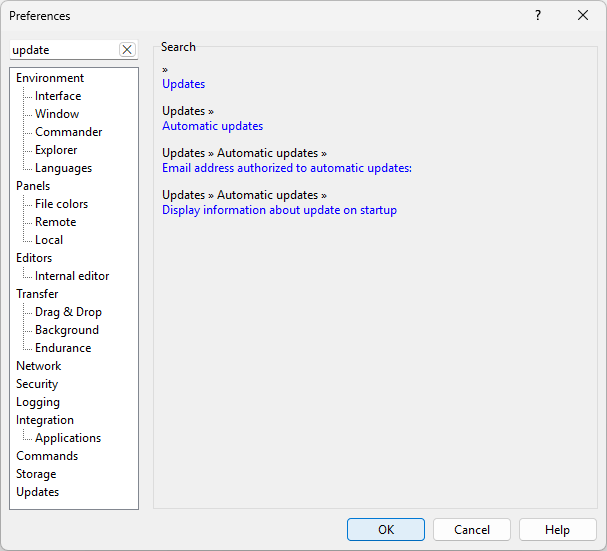Viewport: 607px width, 551px height.
Task: Click Email address authorized to automatic updates link
Action: point(286,168)
